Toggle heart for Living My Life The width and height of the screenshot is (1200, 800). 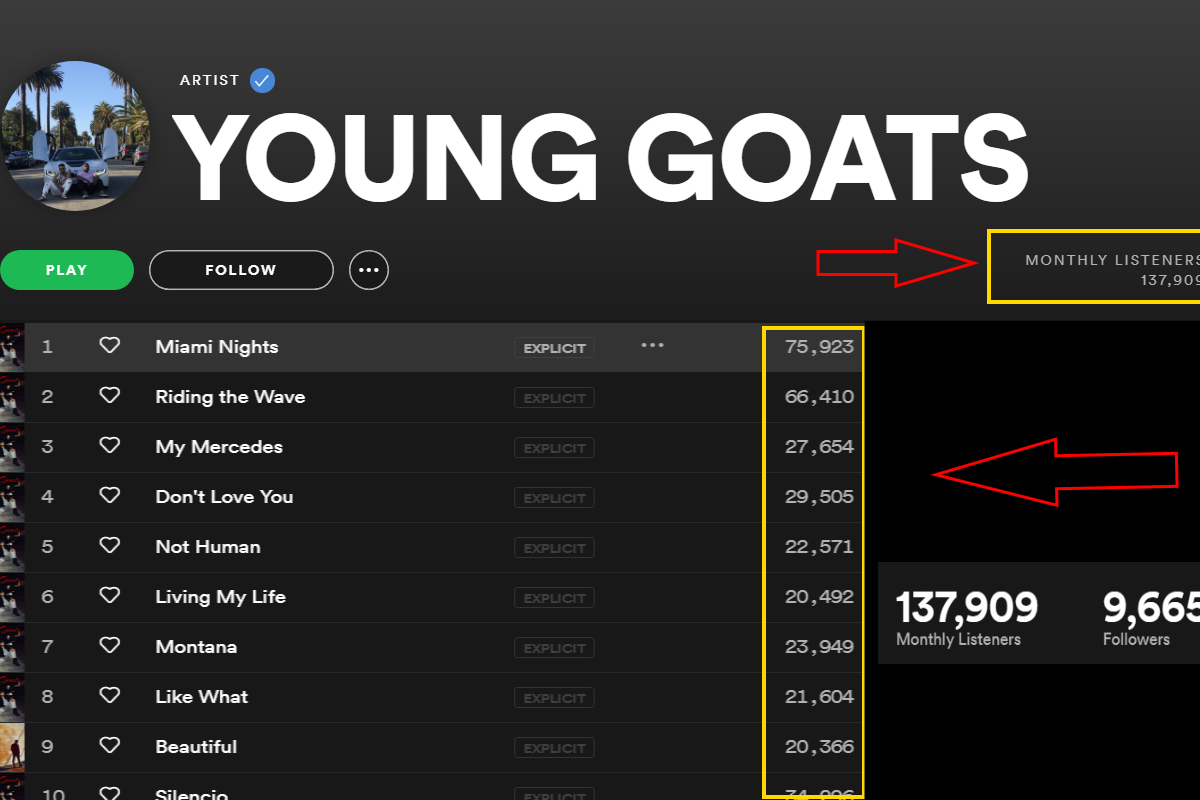109,596
